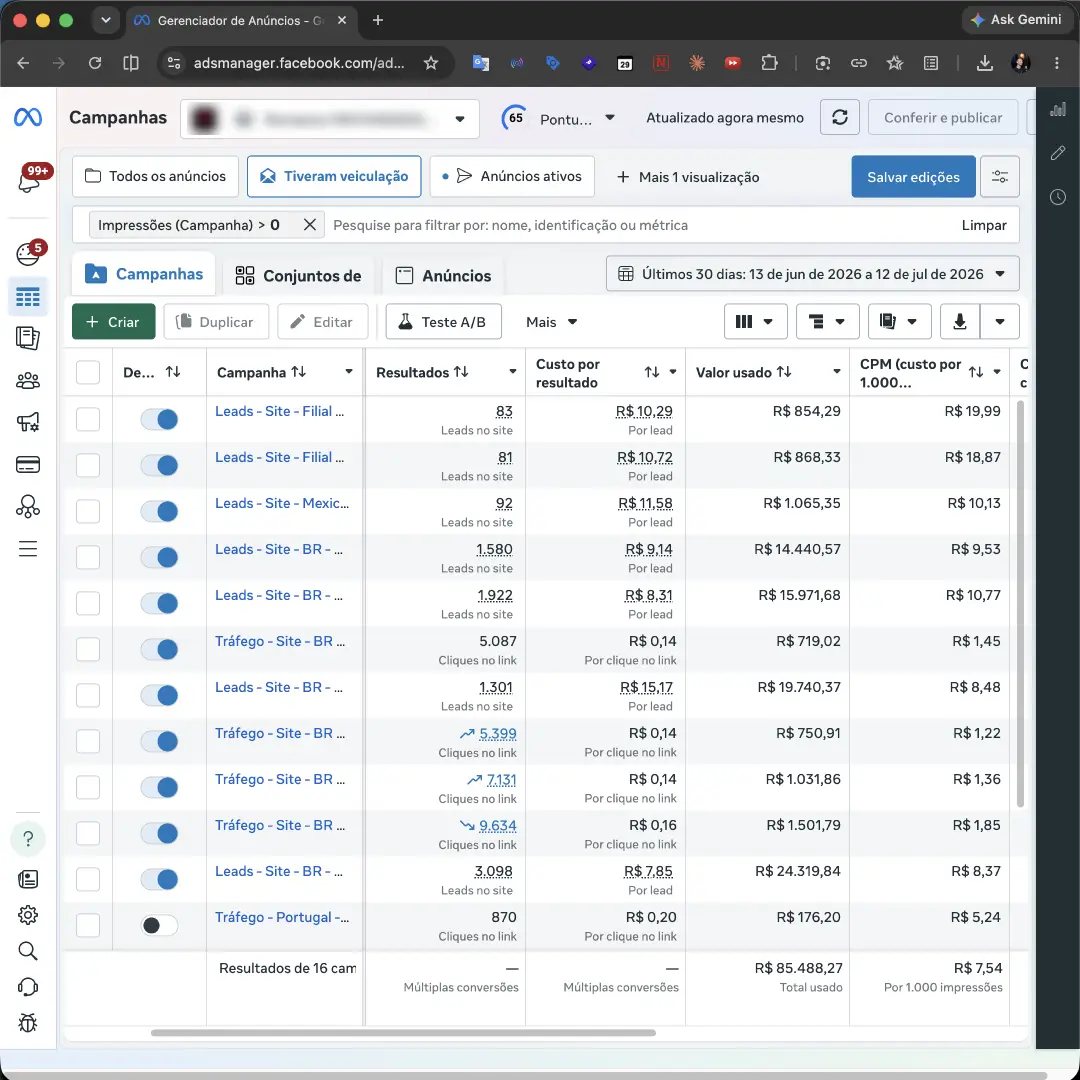The image size is (1080, 1080).
Task: Open the columns layout icon dropdown
Action: 755,322
